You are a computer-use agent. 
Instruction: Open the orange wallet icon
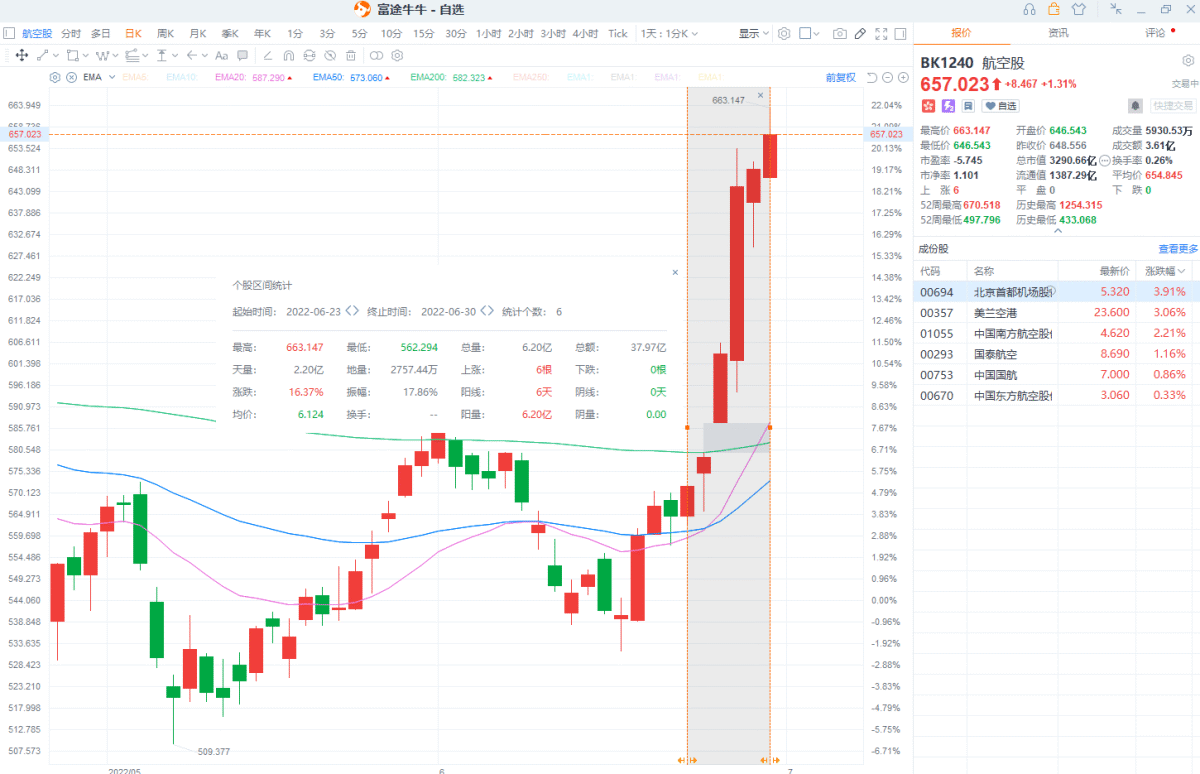(x=1054, y=9)
